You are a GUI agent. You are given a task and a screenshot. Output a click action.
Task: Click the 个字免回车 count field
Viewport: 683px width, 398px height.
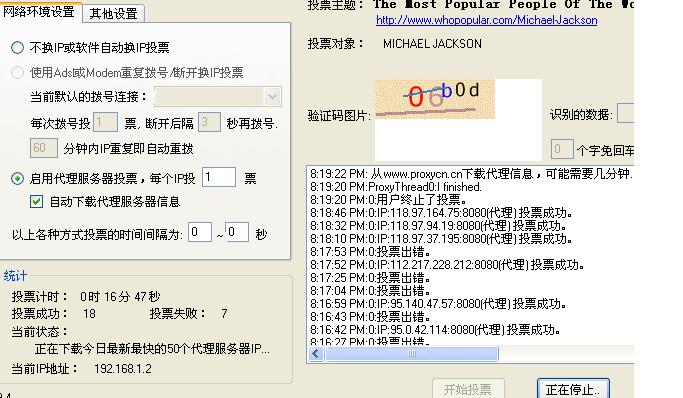(562, 149)
